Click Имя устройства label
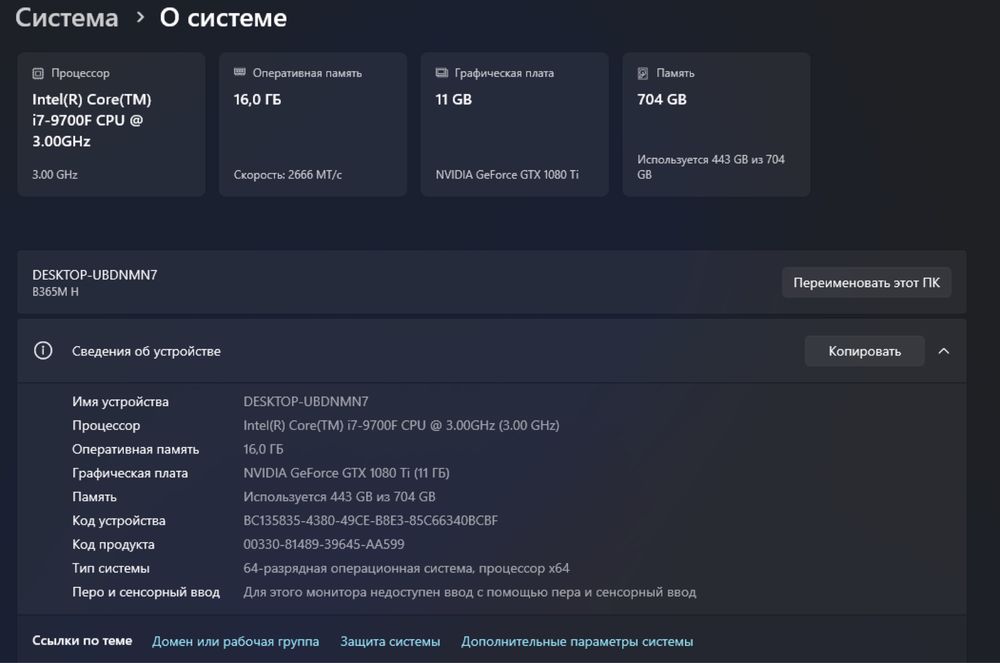1000x663 pixels. [121, 402]
